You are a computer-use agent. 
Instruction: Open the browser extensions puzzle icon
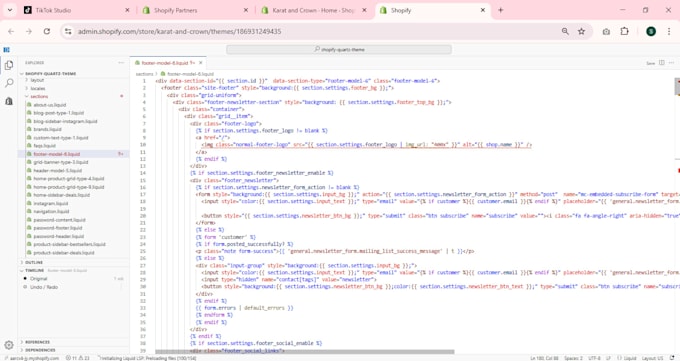point(624,31)
